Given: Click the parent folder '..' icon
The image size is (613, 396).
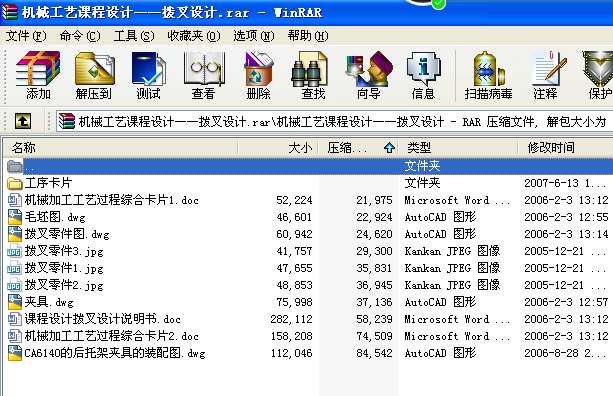Looking at the screenshot, I should point(14,167).
